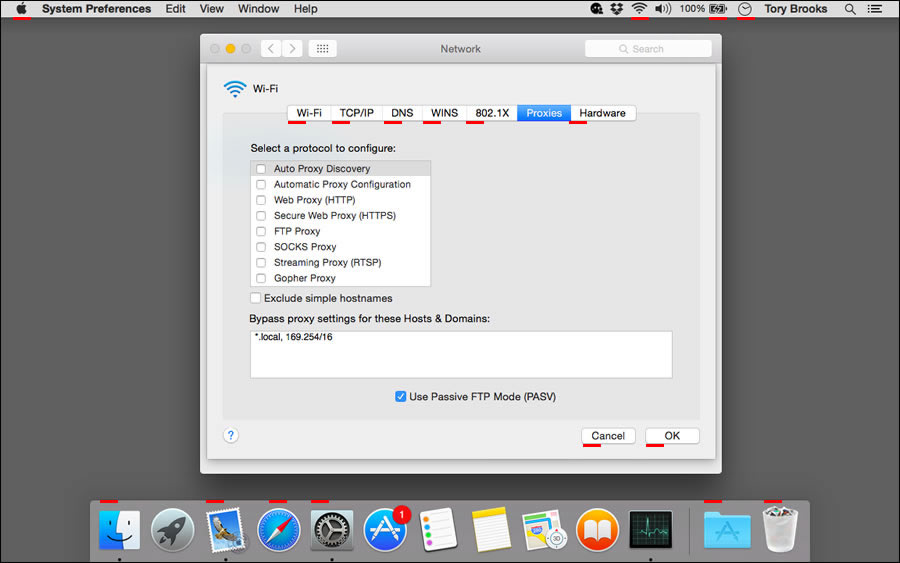Click the Wi-Fi status icon in menu bar
The width and height of the screenshot is (900, 563).
639,9
